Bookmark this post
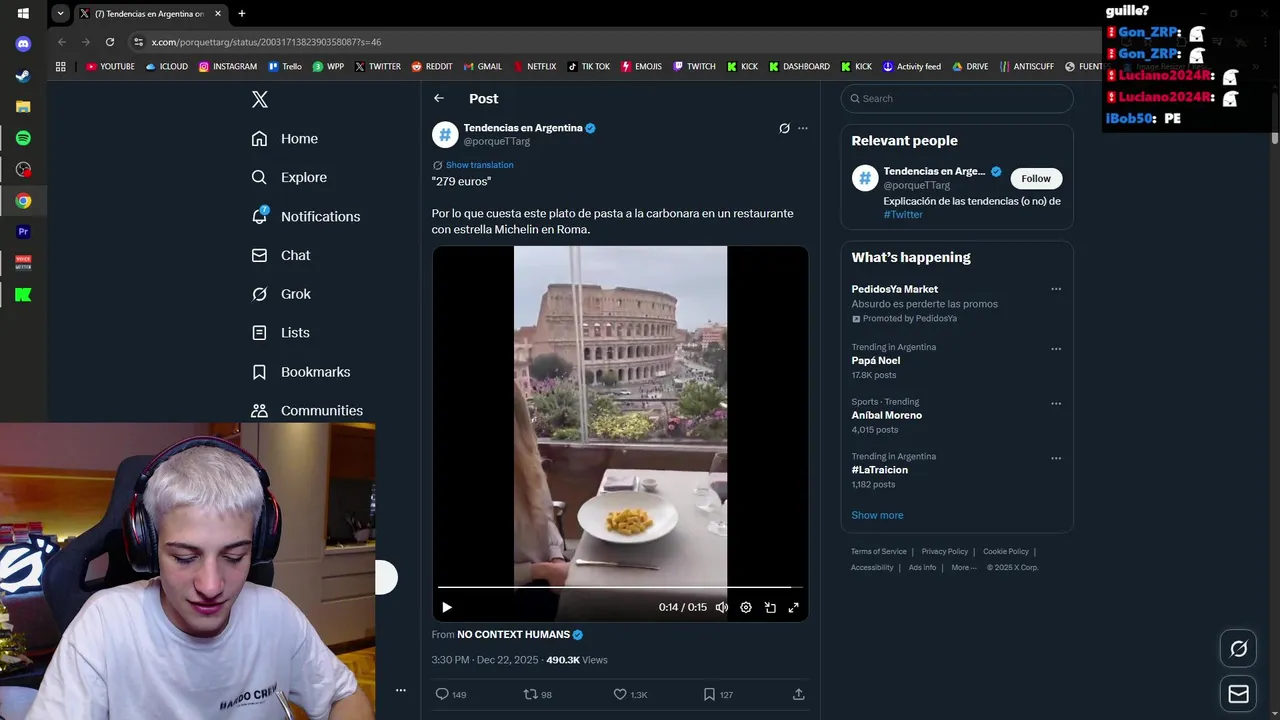The height and width of the screenshot is (720, 1280). pyautogui.click(x=709, y=694)
